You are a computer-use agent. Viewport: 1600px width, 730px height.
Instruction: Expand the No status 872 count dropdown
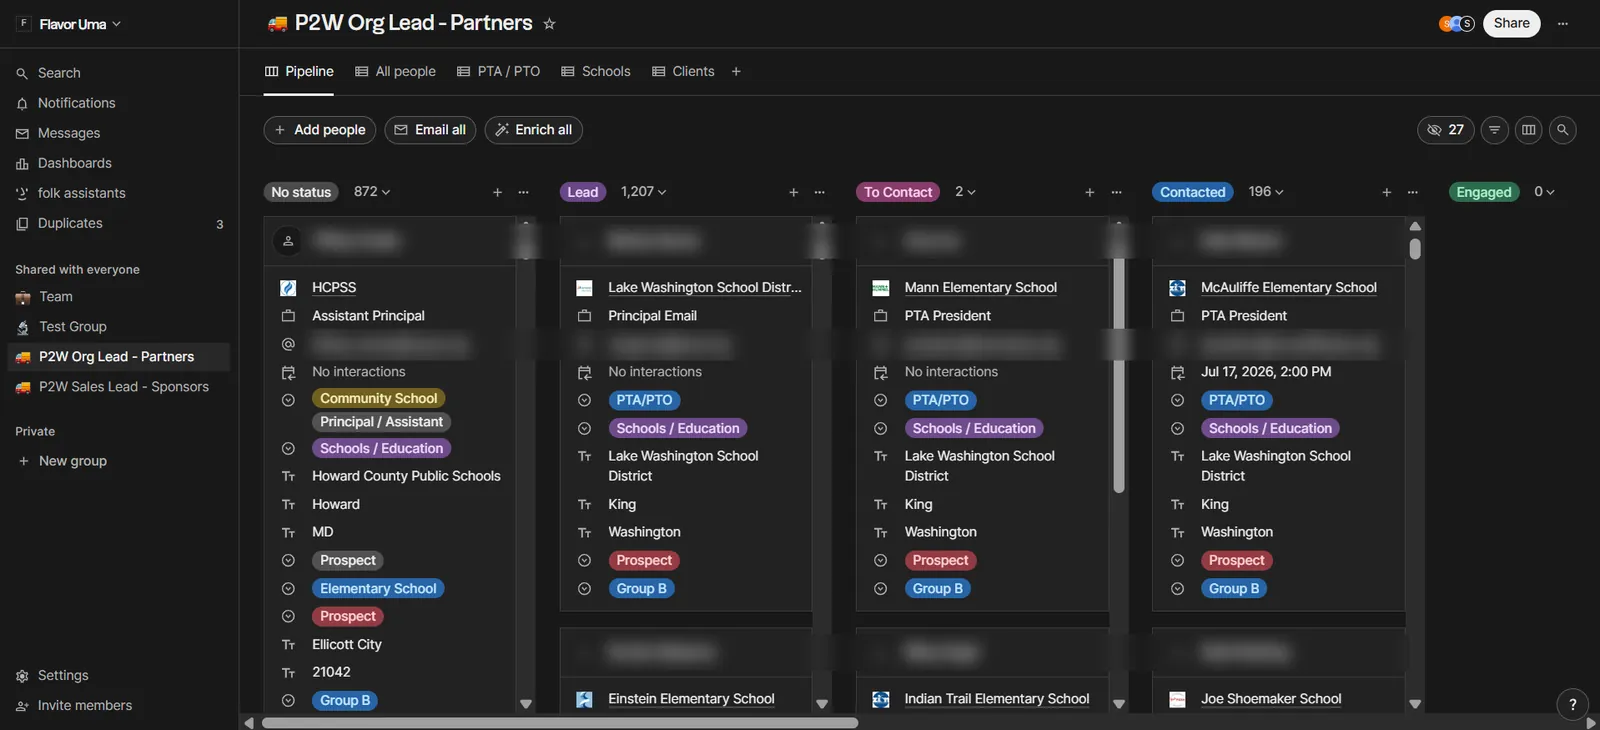(372, 192)
